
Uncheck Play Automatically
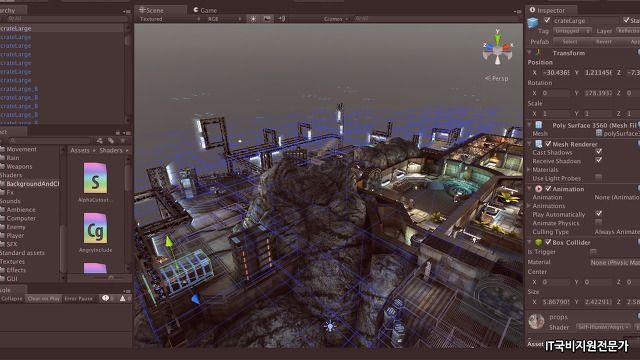pyautogui.click(x=599, y=213)
